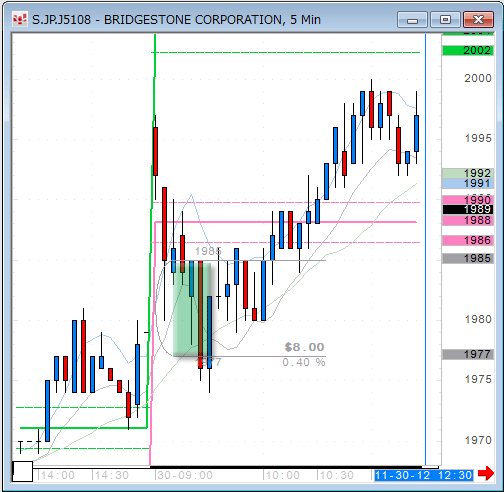Maximize the chart window
Image resolution: width=504 pixels, height=492 pixels.
[x=445, y=20]
